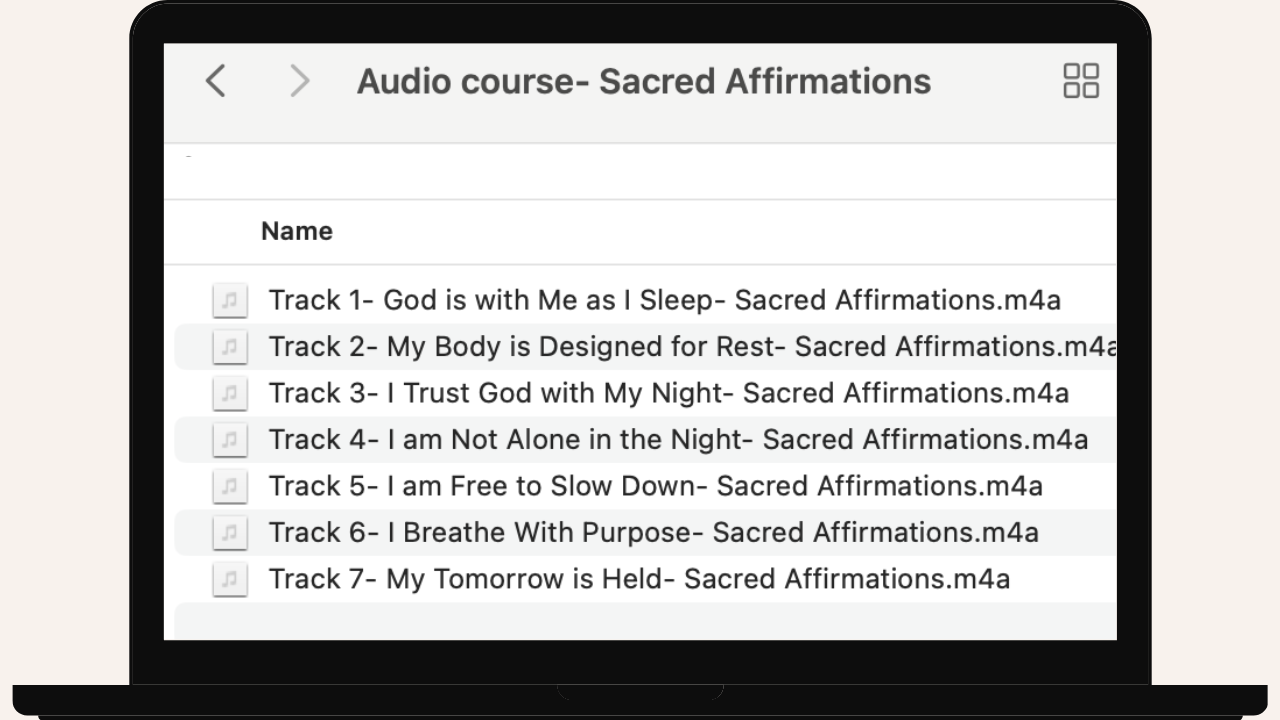Select Track 4 I am Not Alone in the Night
This screenshot has width=1280, height=720.
(678, 440)
